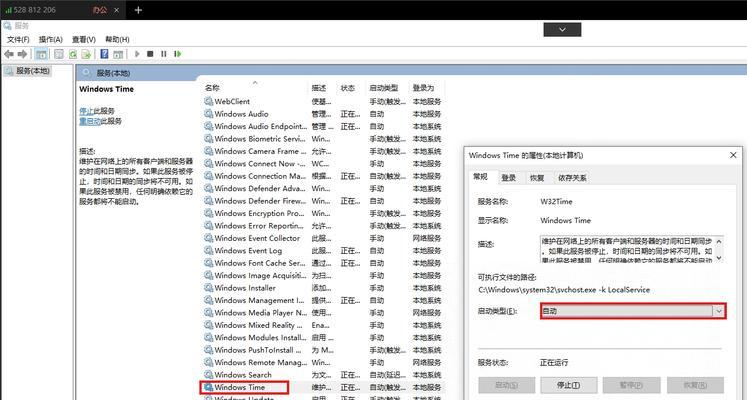Image resolution: width=747 pixels, height=400 pixels.
Task: Click the green Refresh toolbar icon
Action: (x=73, y=54)
